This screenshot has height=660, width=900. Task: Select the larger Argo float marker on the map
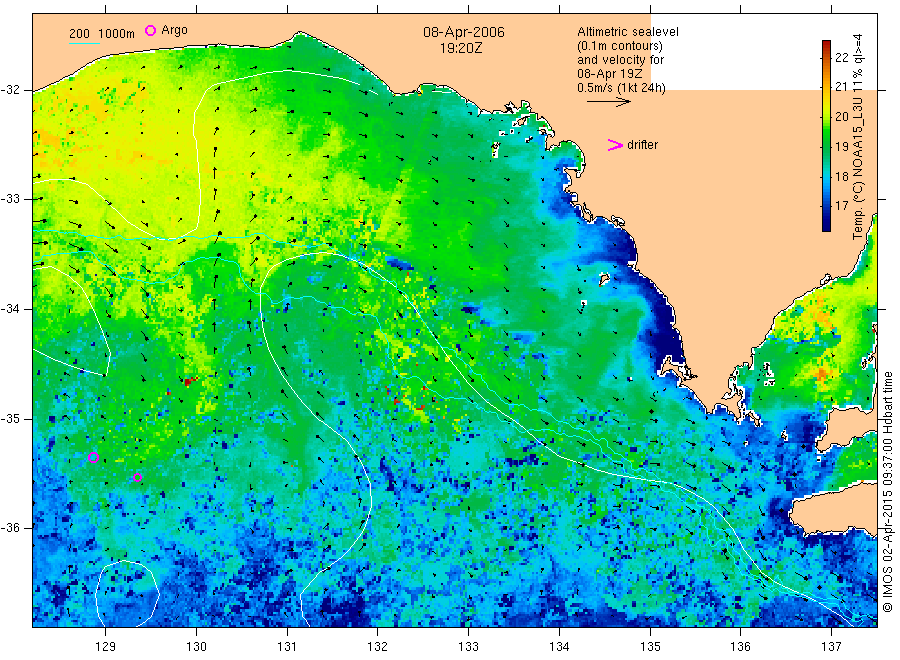[94, 457]
